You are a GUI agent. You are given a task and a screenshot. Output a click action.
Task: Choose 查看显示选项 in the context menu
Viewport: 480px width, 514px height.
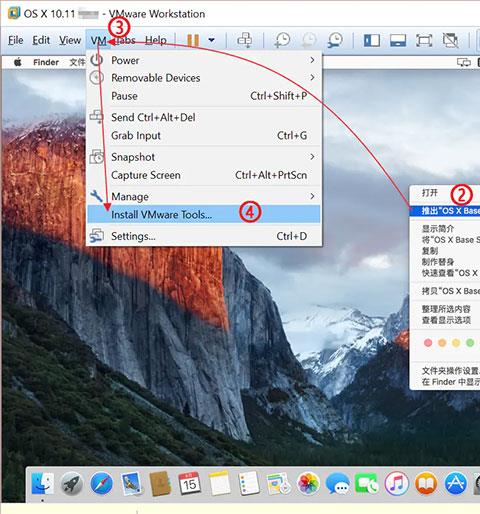click(446, 320)
